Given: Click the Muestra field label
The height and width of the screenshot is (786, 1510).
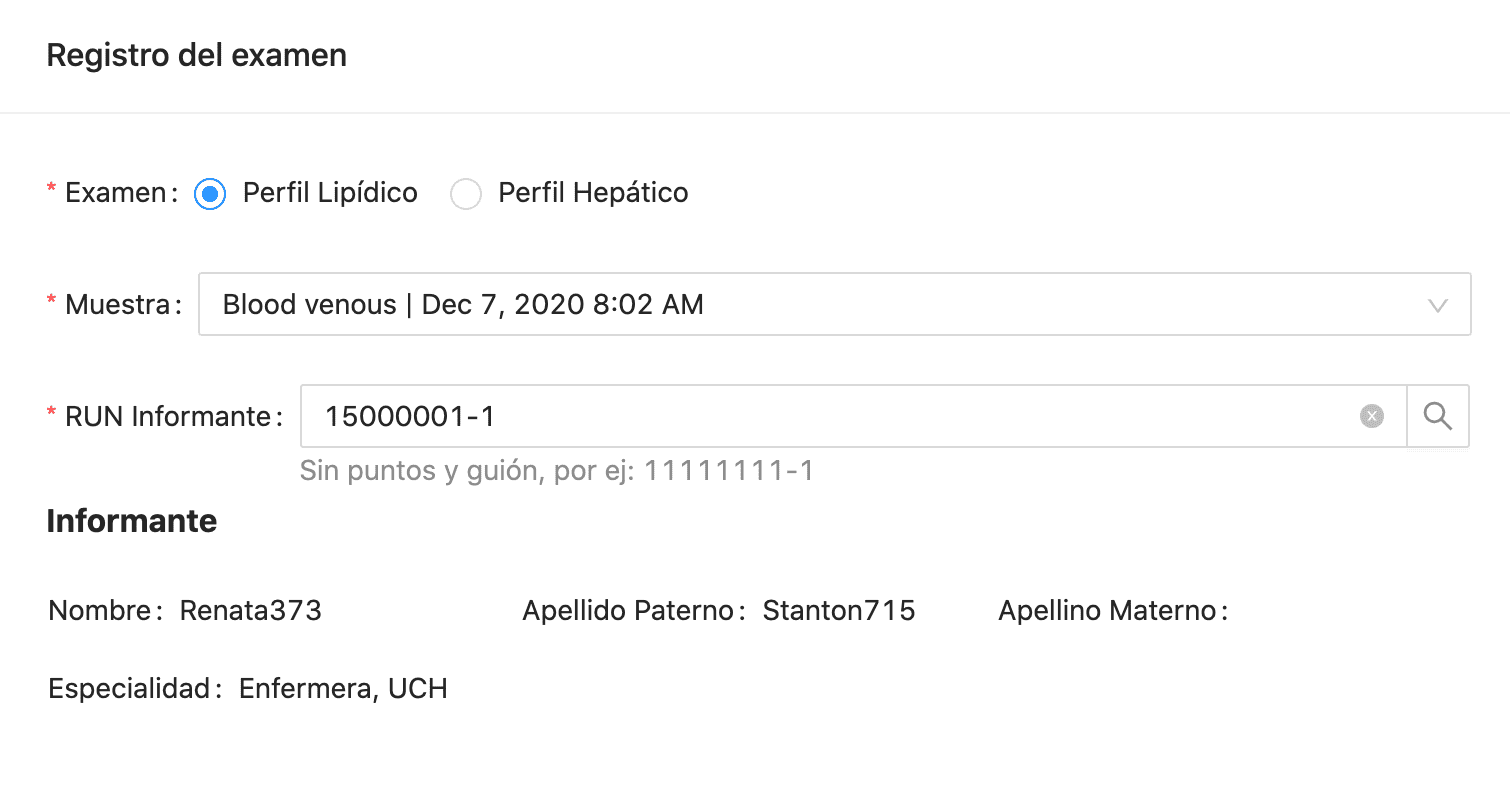Looking at the screenshot, I should pyautogui.click(x=118, y=304).
